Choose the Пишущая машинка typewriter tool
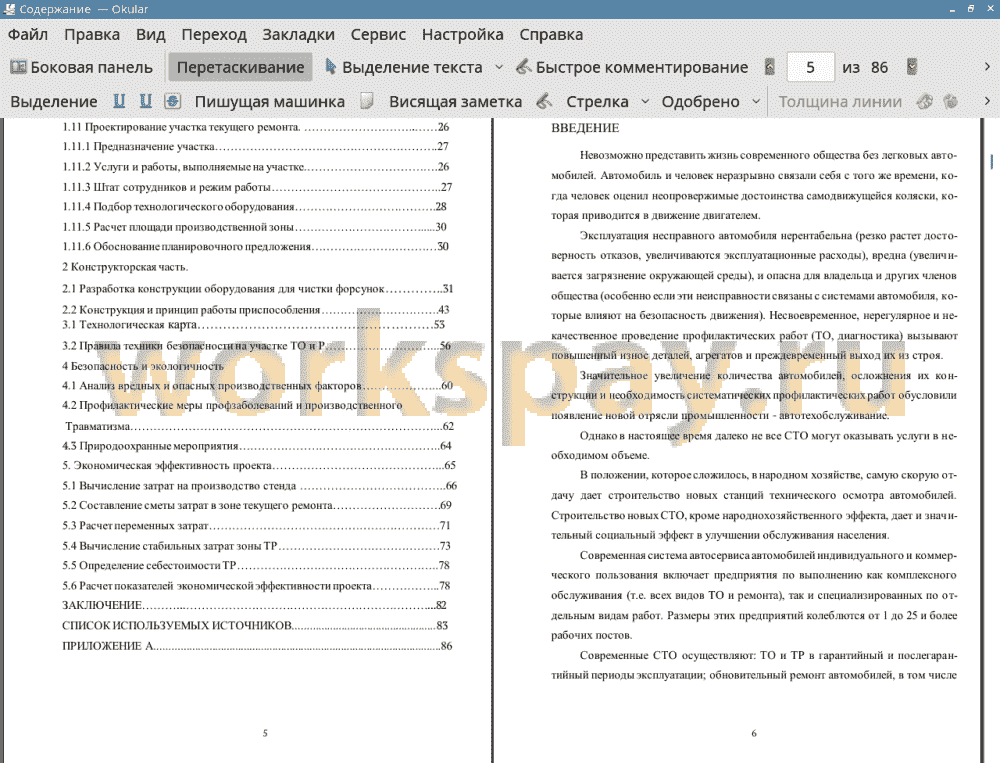 click(270, 101)
